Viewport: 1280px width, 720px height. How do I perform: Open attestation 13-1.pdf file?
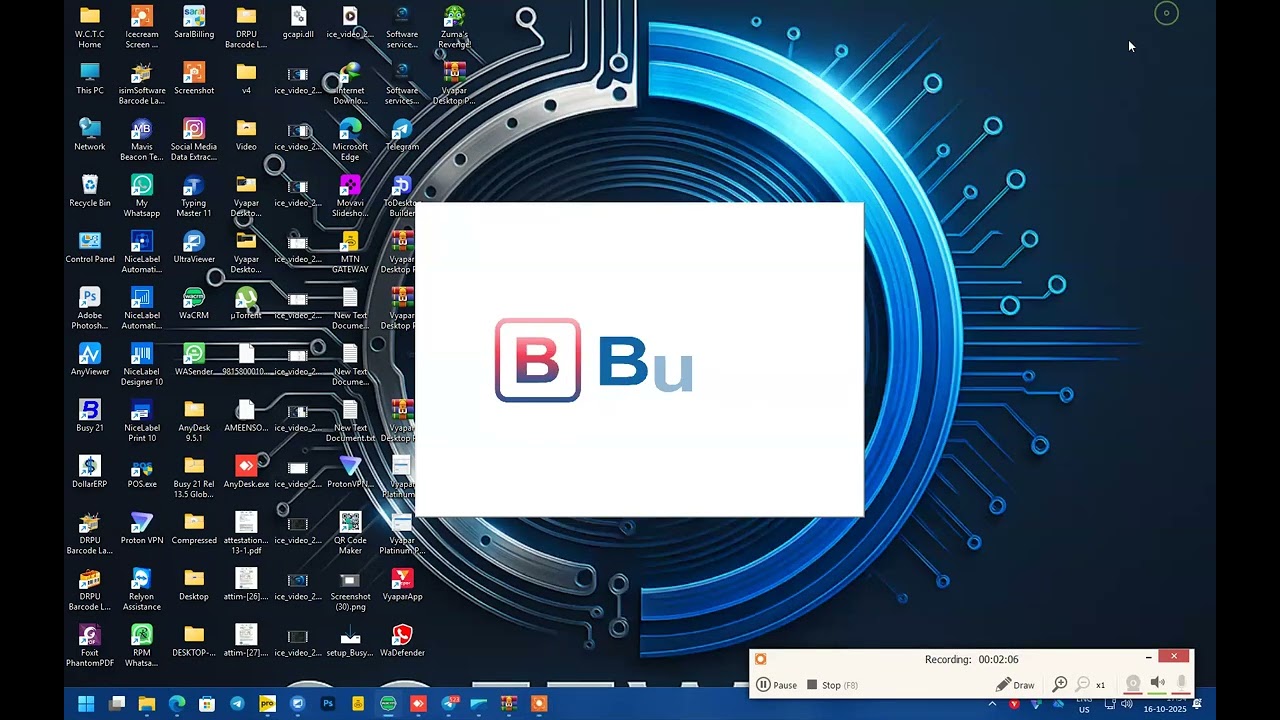point(246,532)
